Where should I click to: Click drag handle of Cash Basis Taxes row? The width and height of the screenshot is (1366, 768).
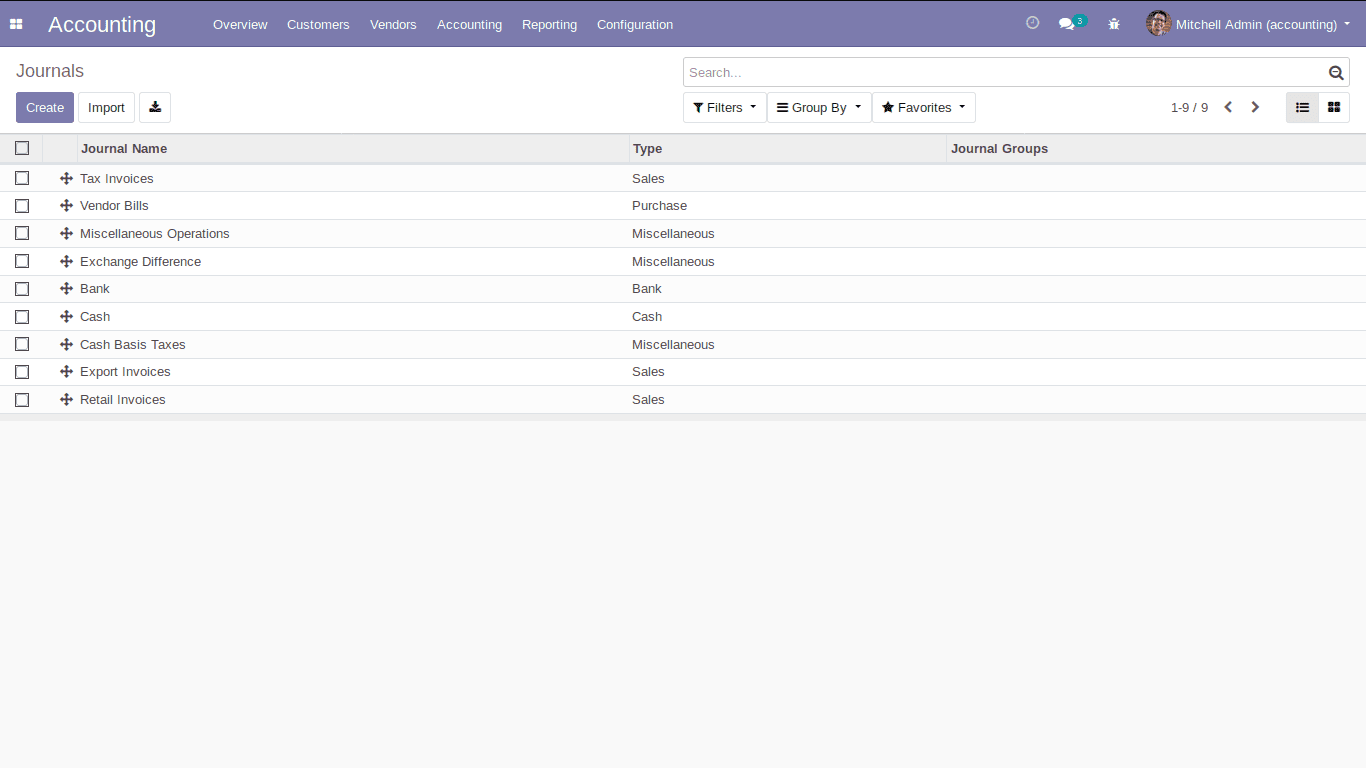tap(66, 344)
